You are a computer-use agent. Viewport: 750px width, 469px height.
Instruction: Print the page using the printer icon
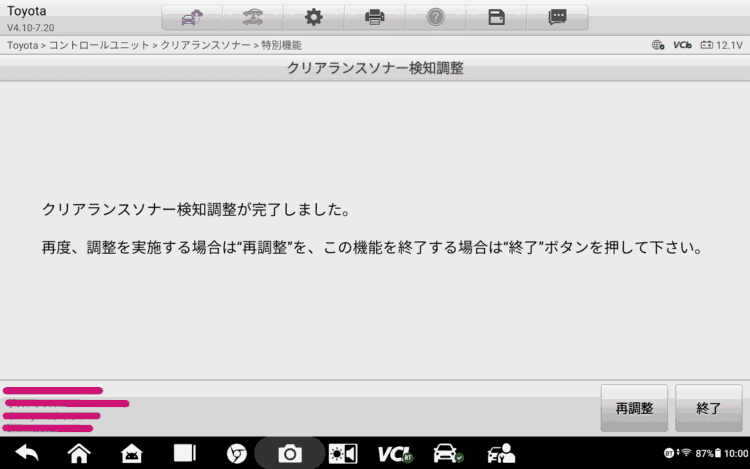(x=375, y=17)
